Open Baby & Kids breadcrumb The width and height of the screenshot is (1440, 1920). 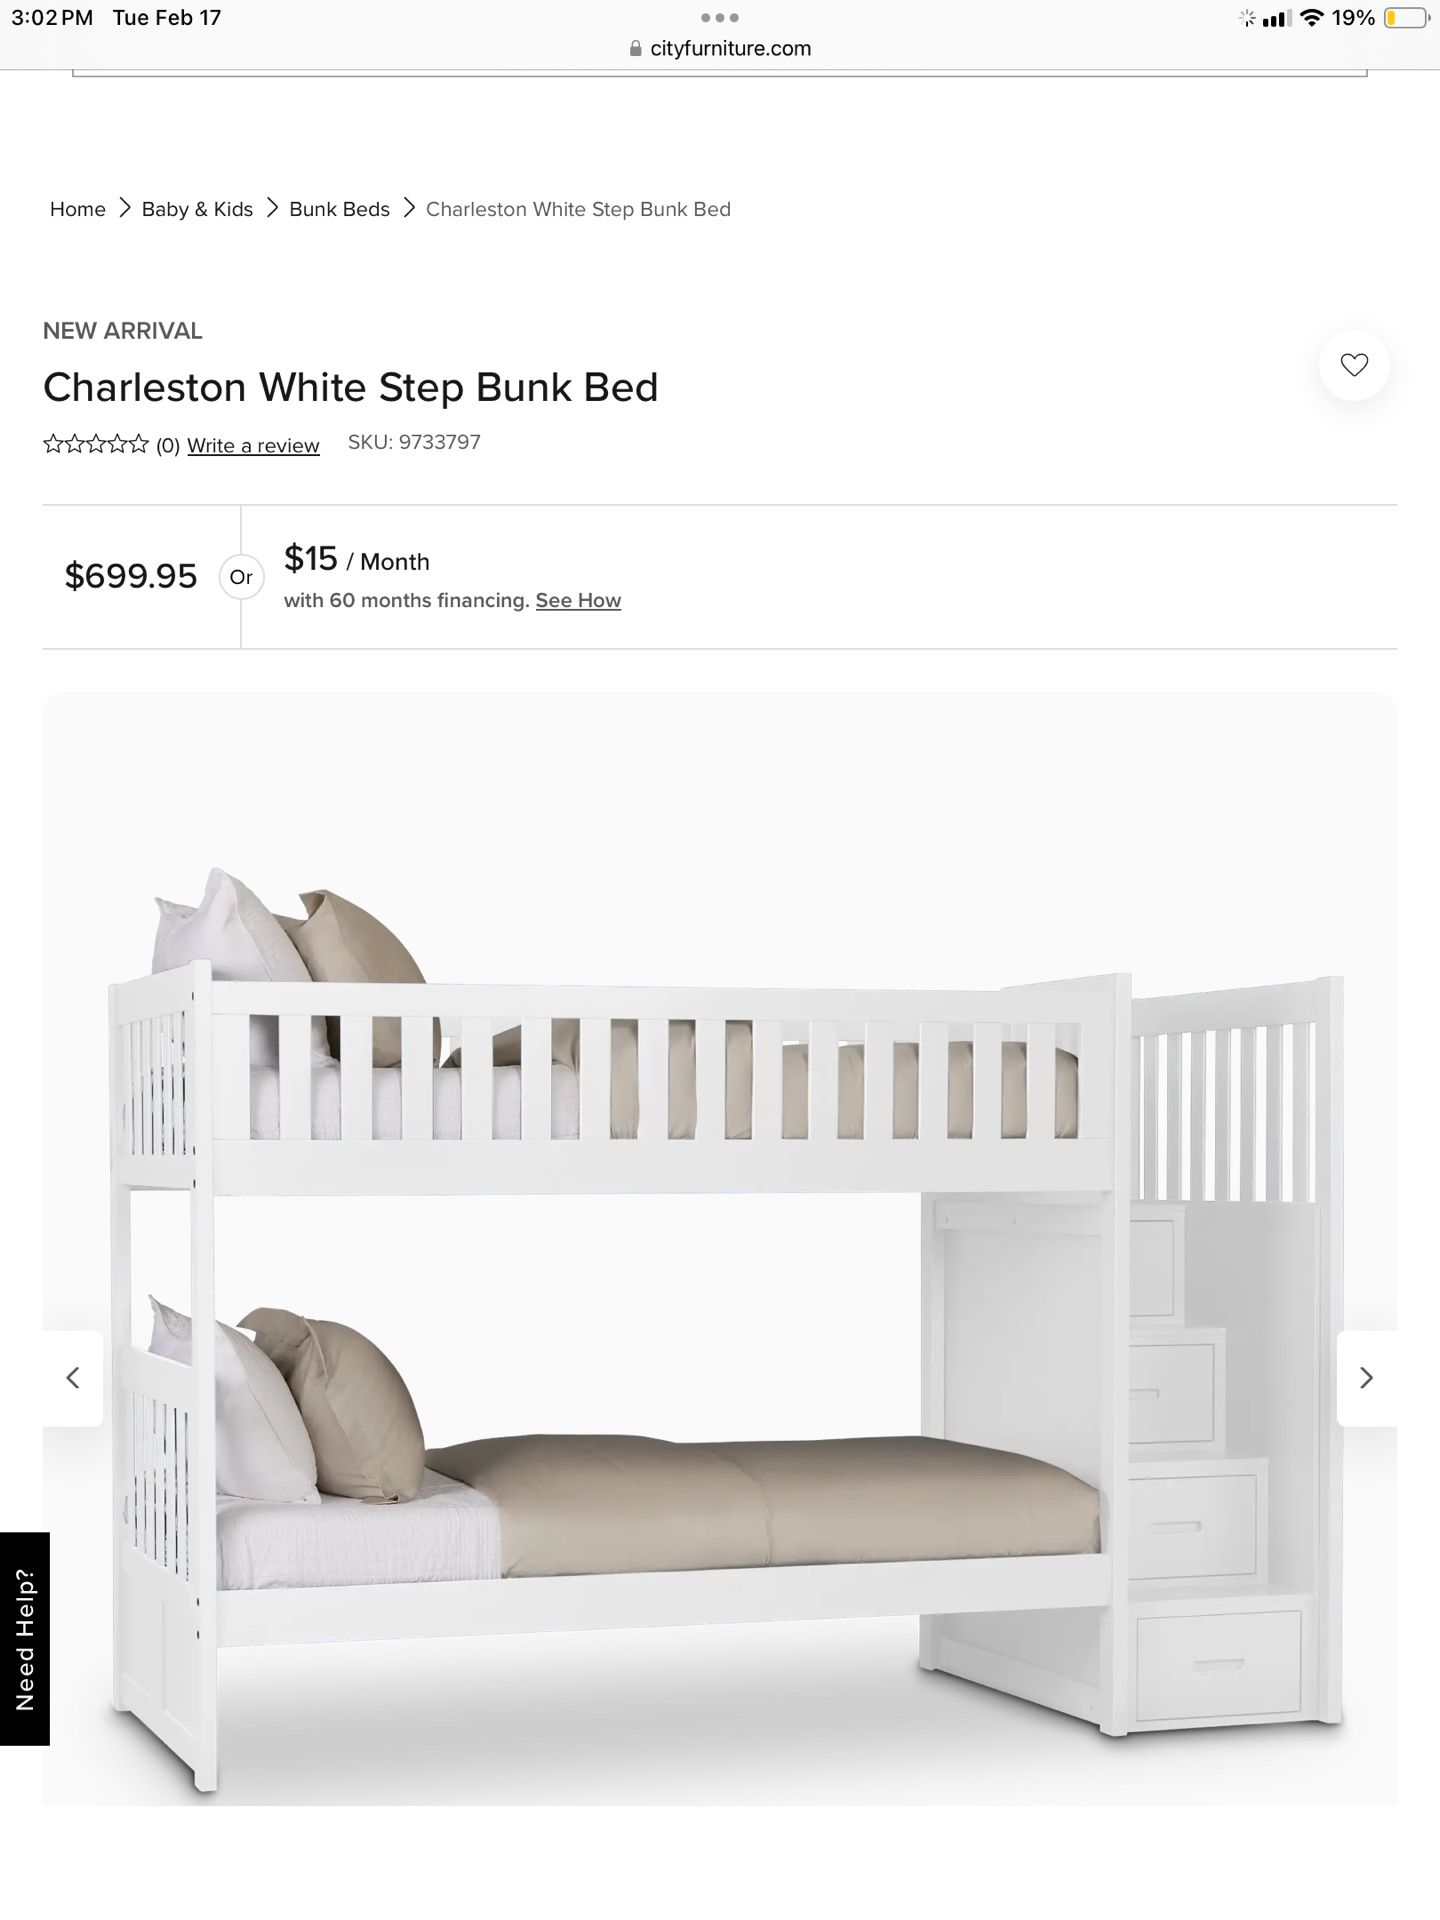tap(197, 209)
